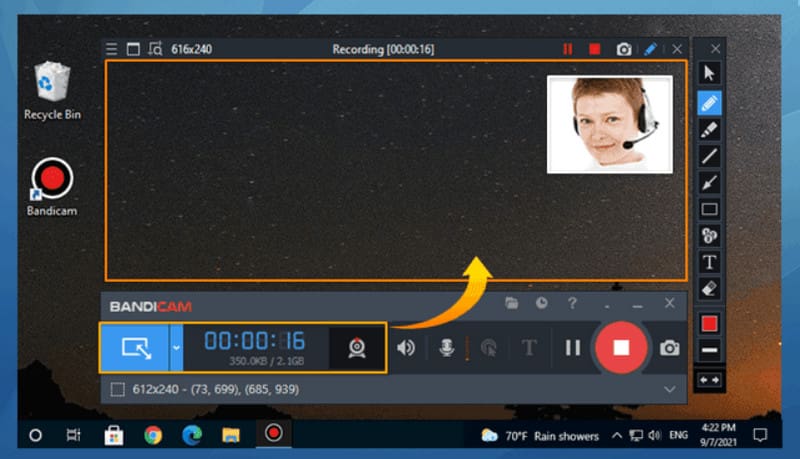Open the hamburger menu in recording bar
Viewport: 800px width, 459px height.
pos(111,49)
